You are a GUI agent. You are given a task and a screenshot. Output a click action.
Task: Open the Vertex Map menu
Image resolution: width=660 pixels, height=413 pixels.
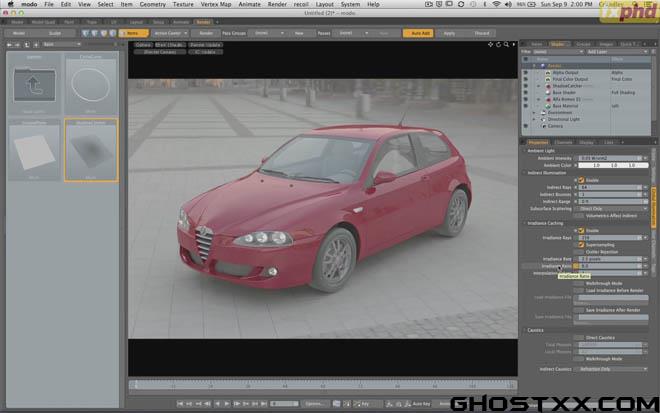tap(216, 4)
